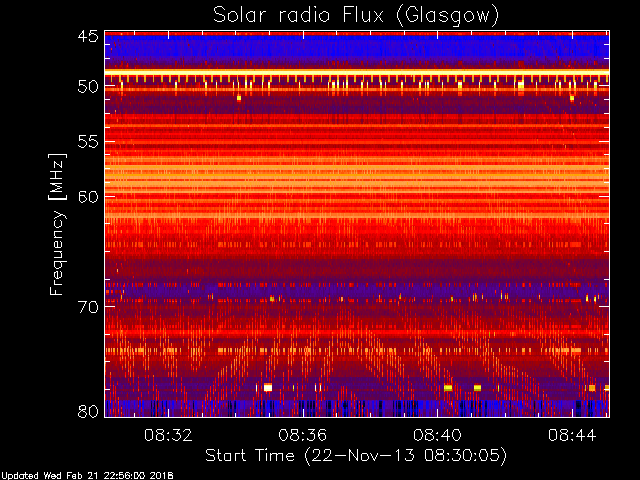
Task: Click the 'Solar radio Flux (Glasgow)' title
Action: coord(356,16)
